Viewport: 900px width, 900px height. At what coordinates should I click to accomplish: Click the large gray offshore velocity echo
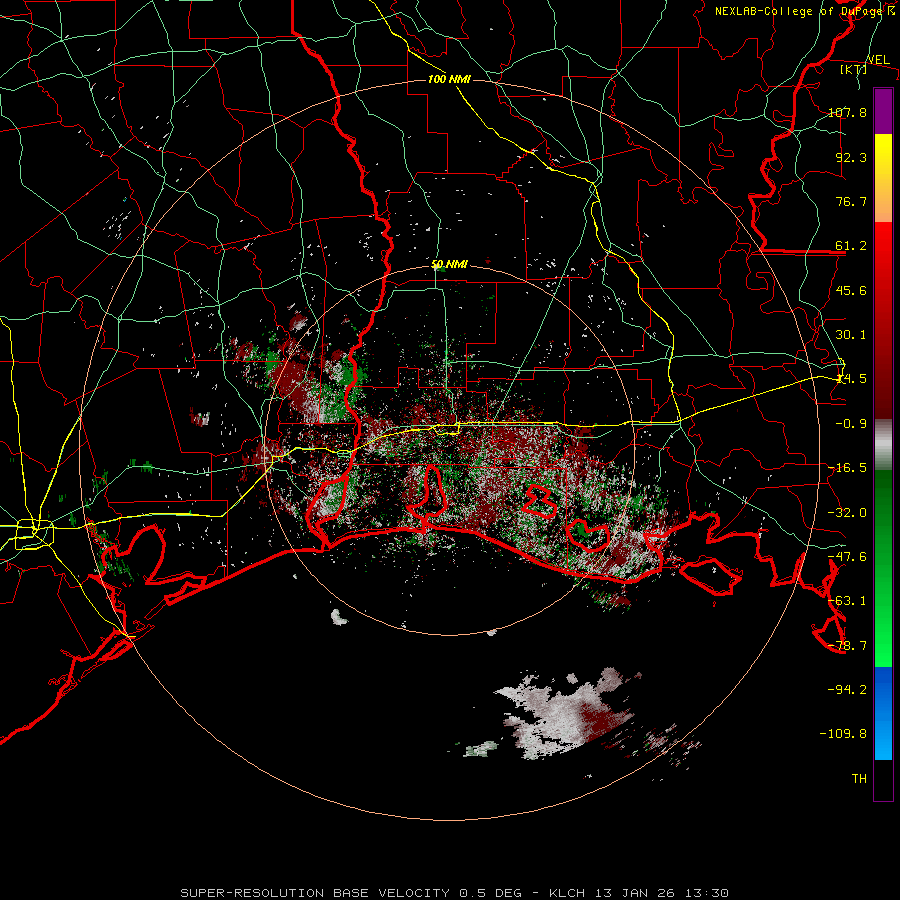point(565,715)
